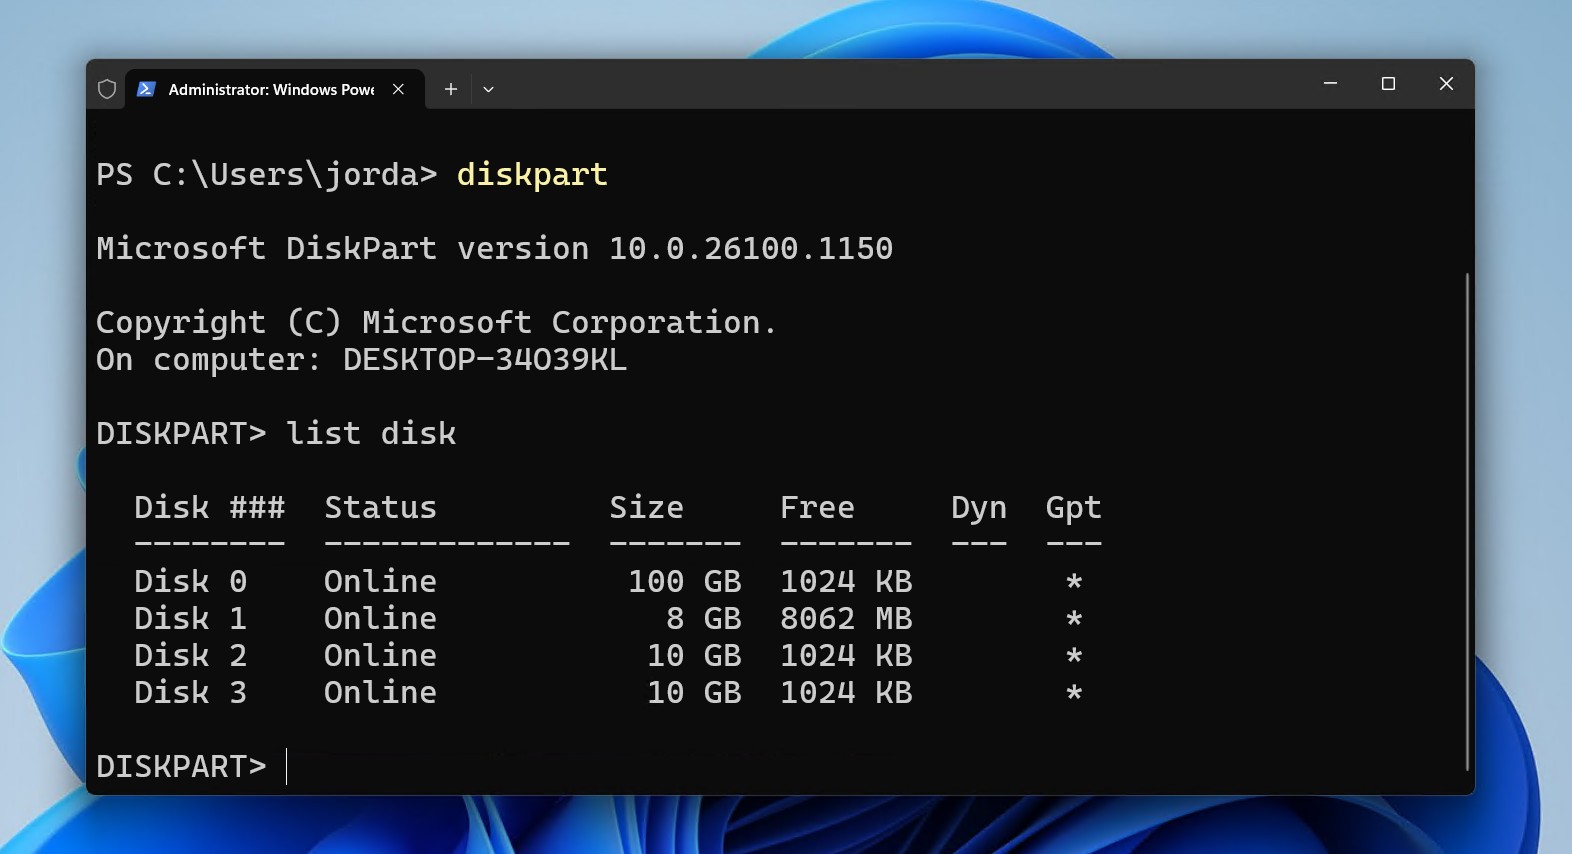Click the Online status of Disk 1
Screen dimensions: 1572x854
(381, 618)
